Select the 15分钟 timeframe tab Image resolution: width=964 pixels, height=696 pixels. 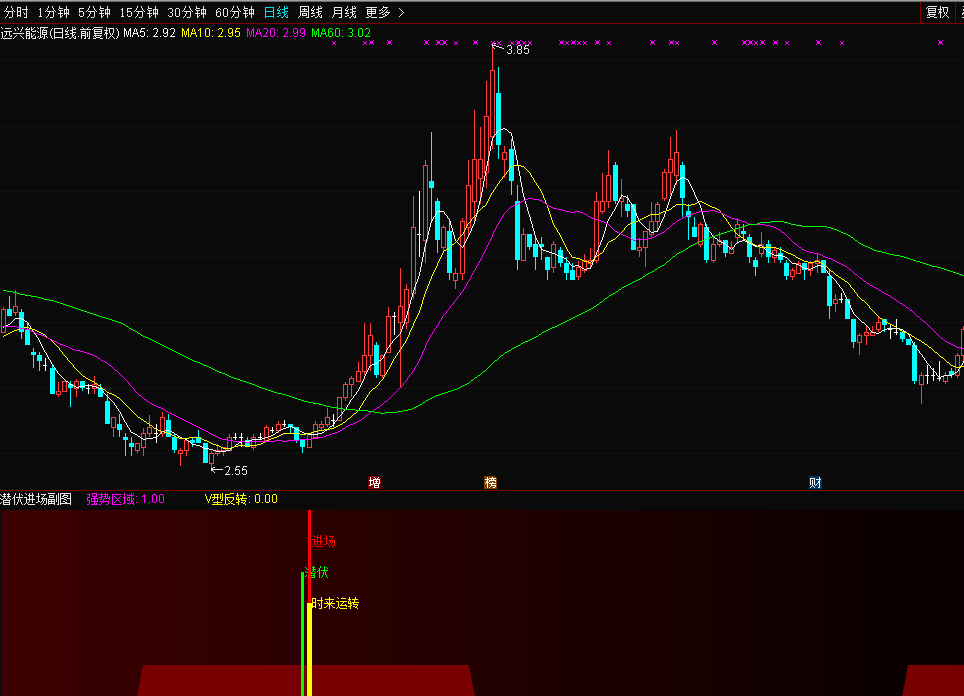139,12
